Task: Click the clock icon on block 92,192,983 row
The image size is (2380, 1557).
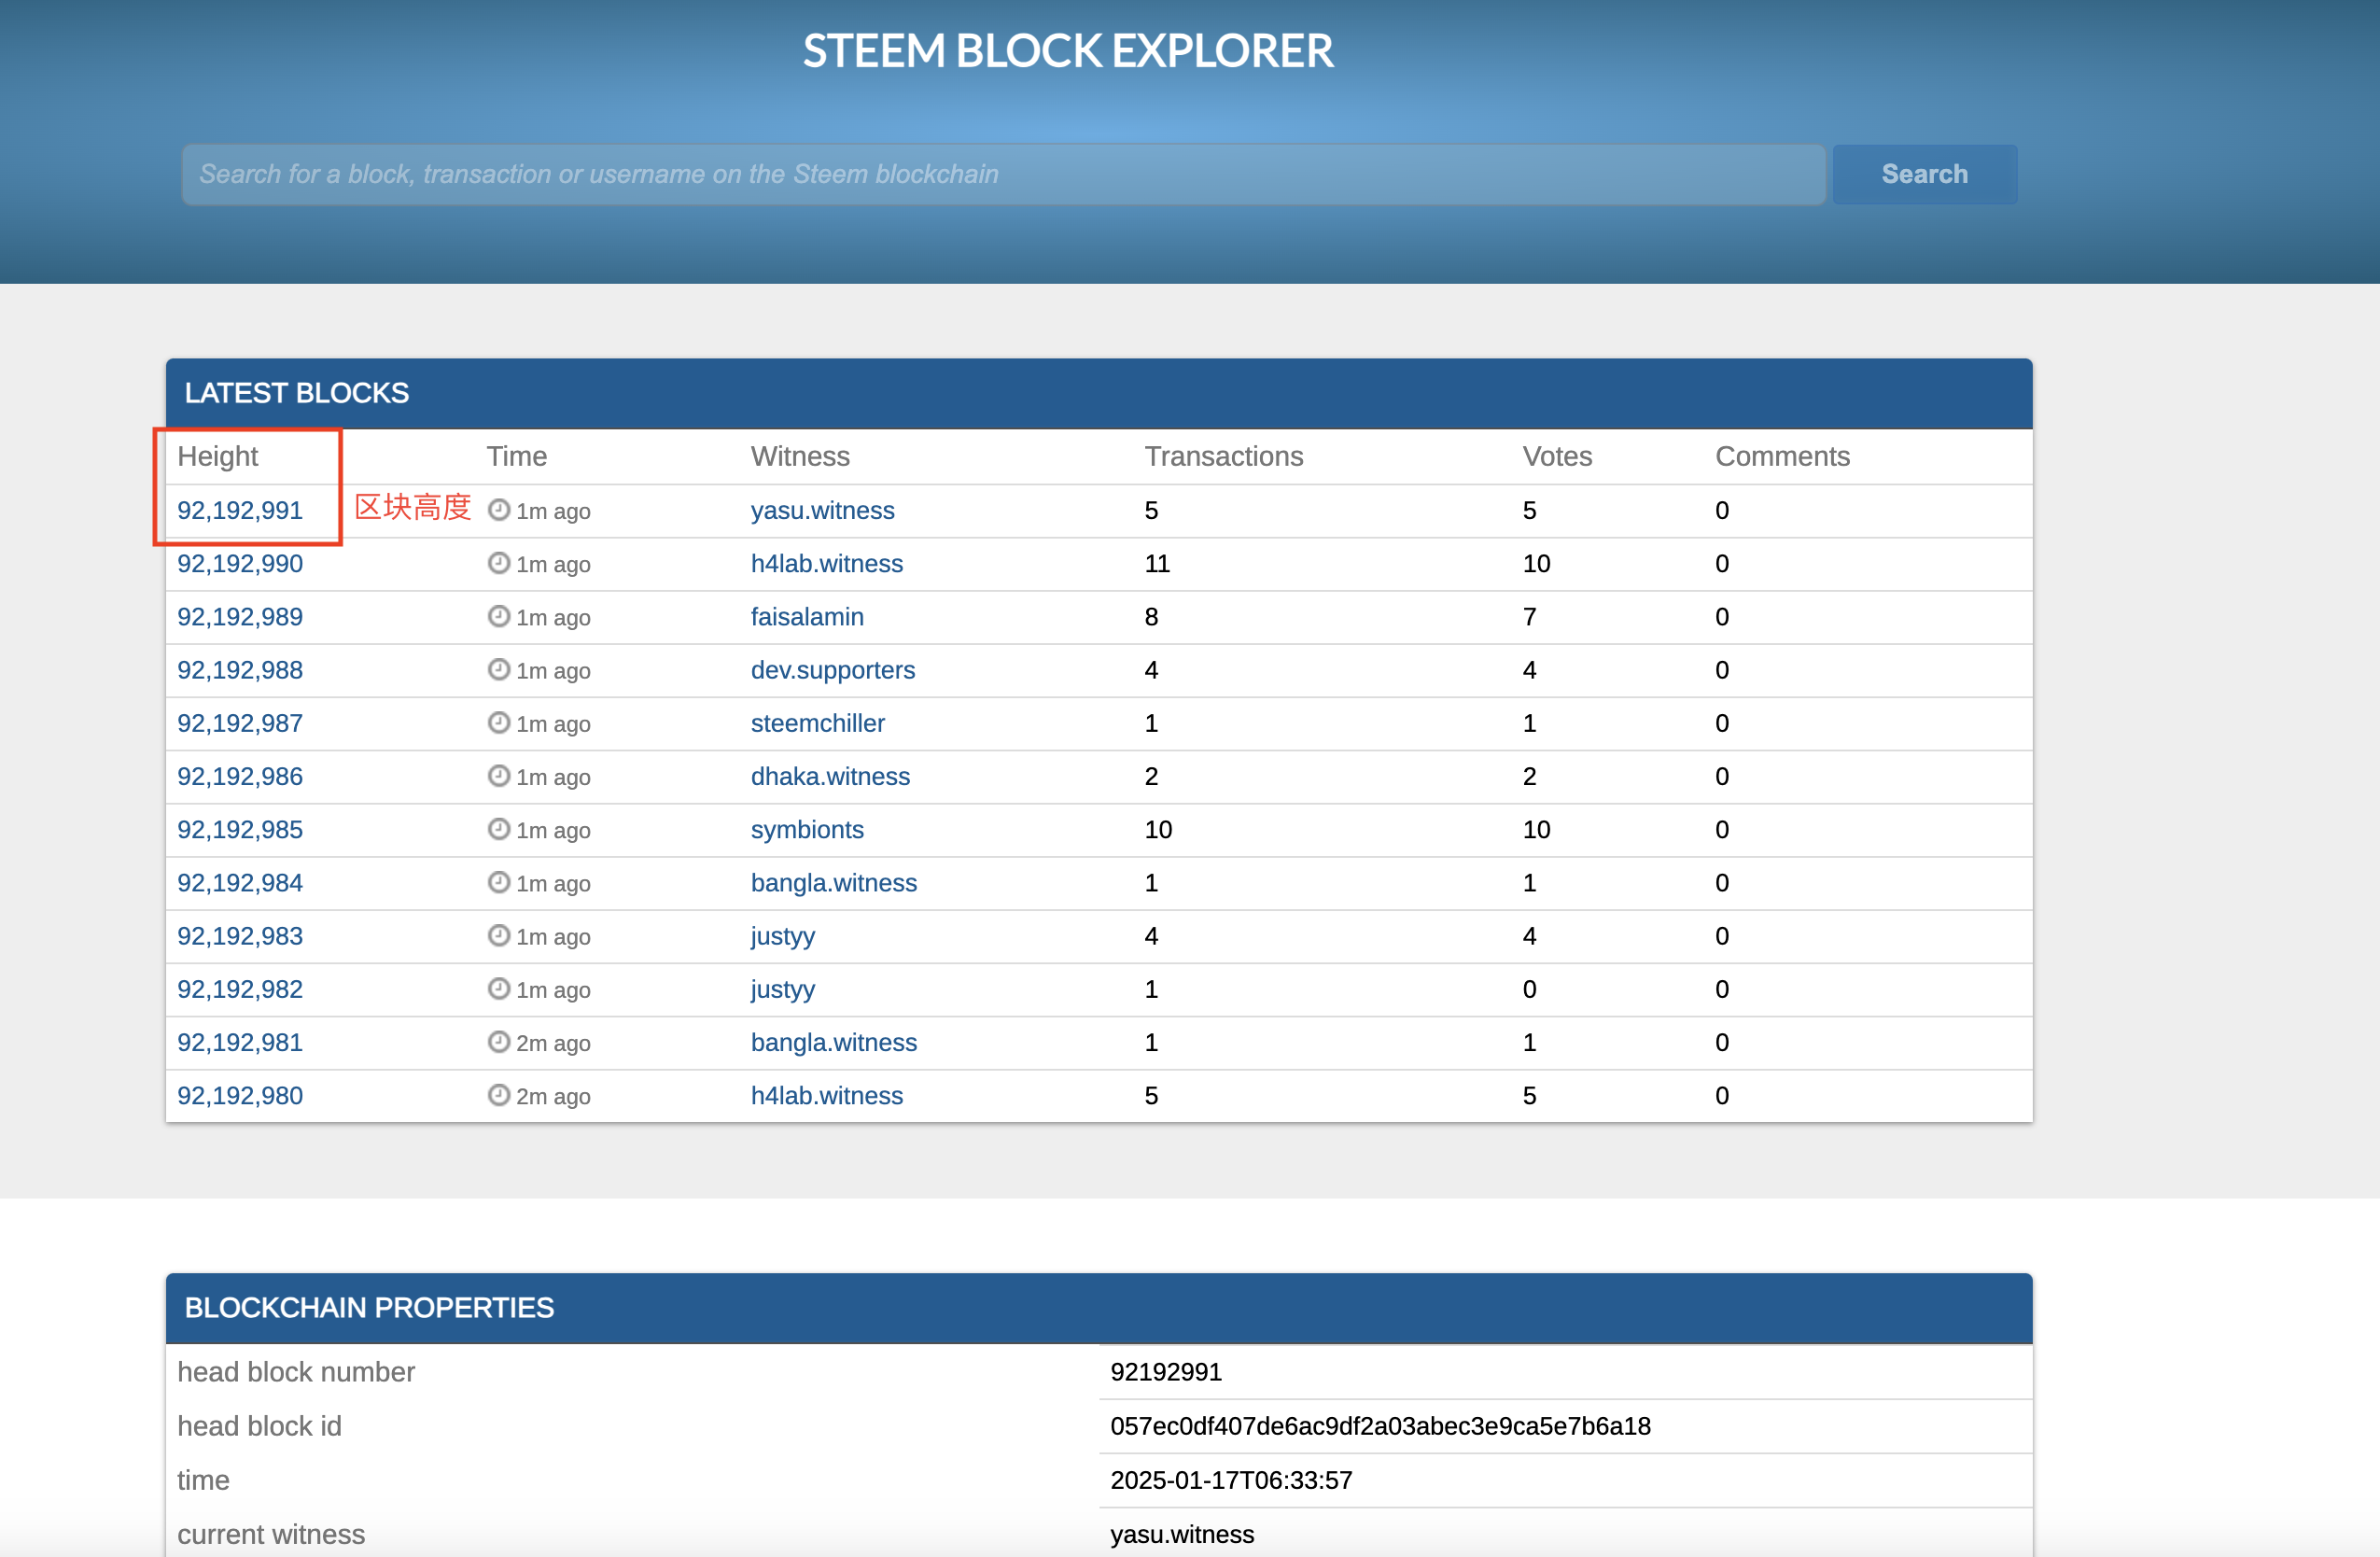Action: pos(499,934)
